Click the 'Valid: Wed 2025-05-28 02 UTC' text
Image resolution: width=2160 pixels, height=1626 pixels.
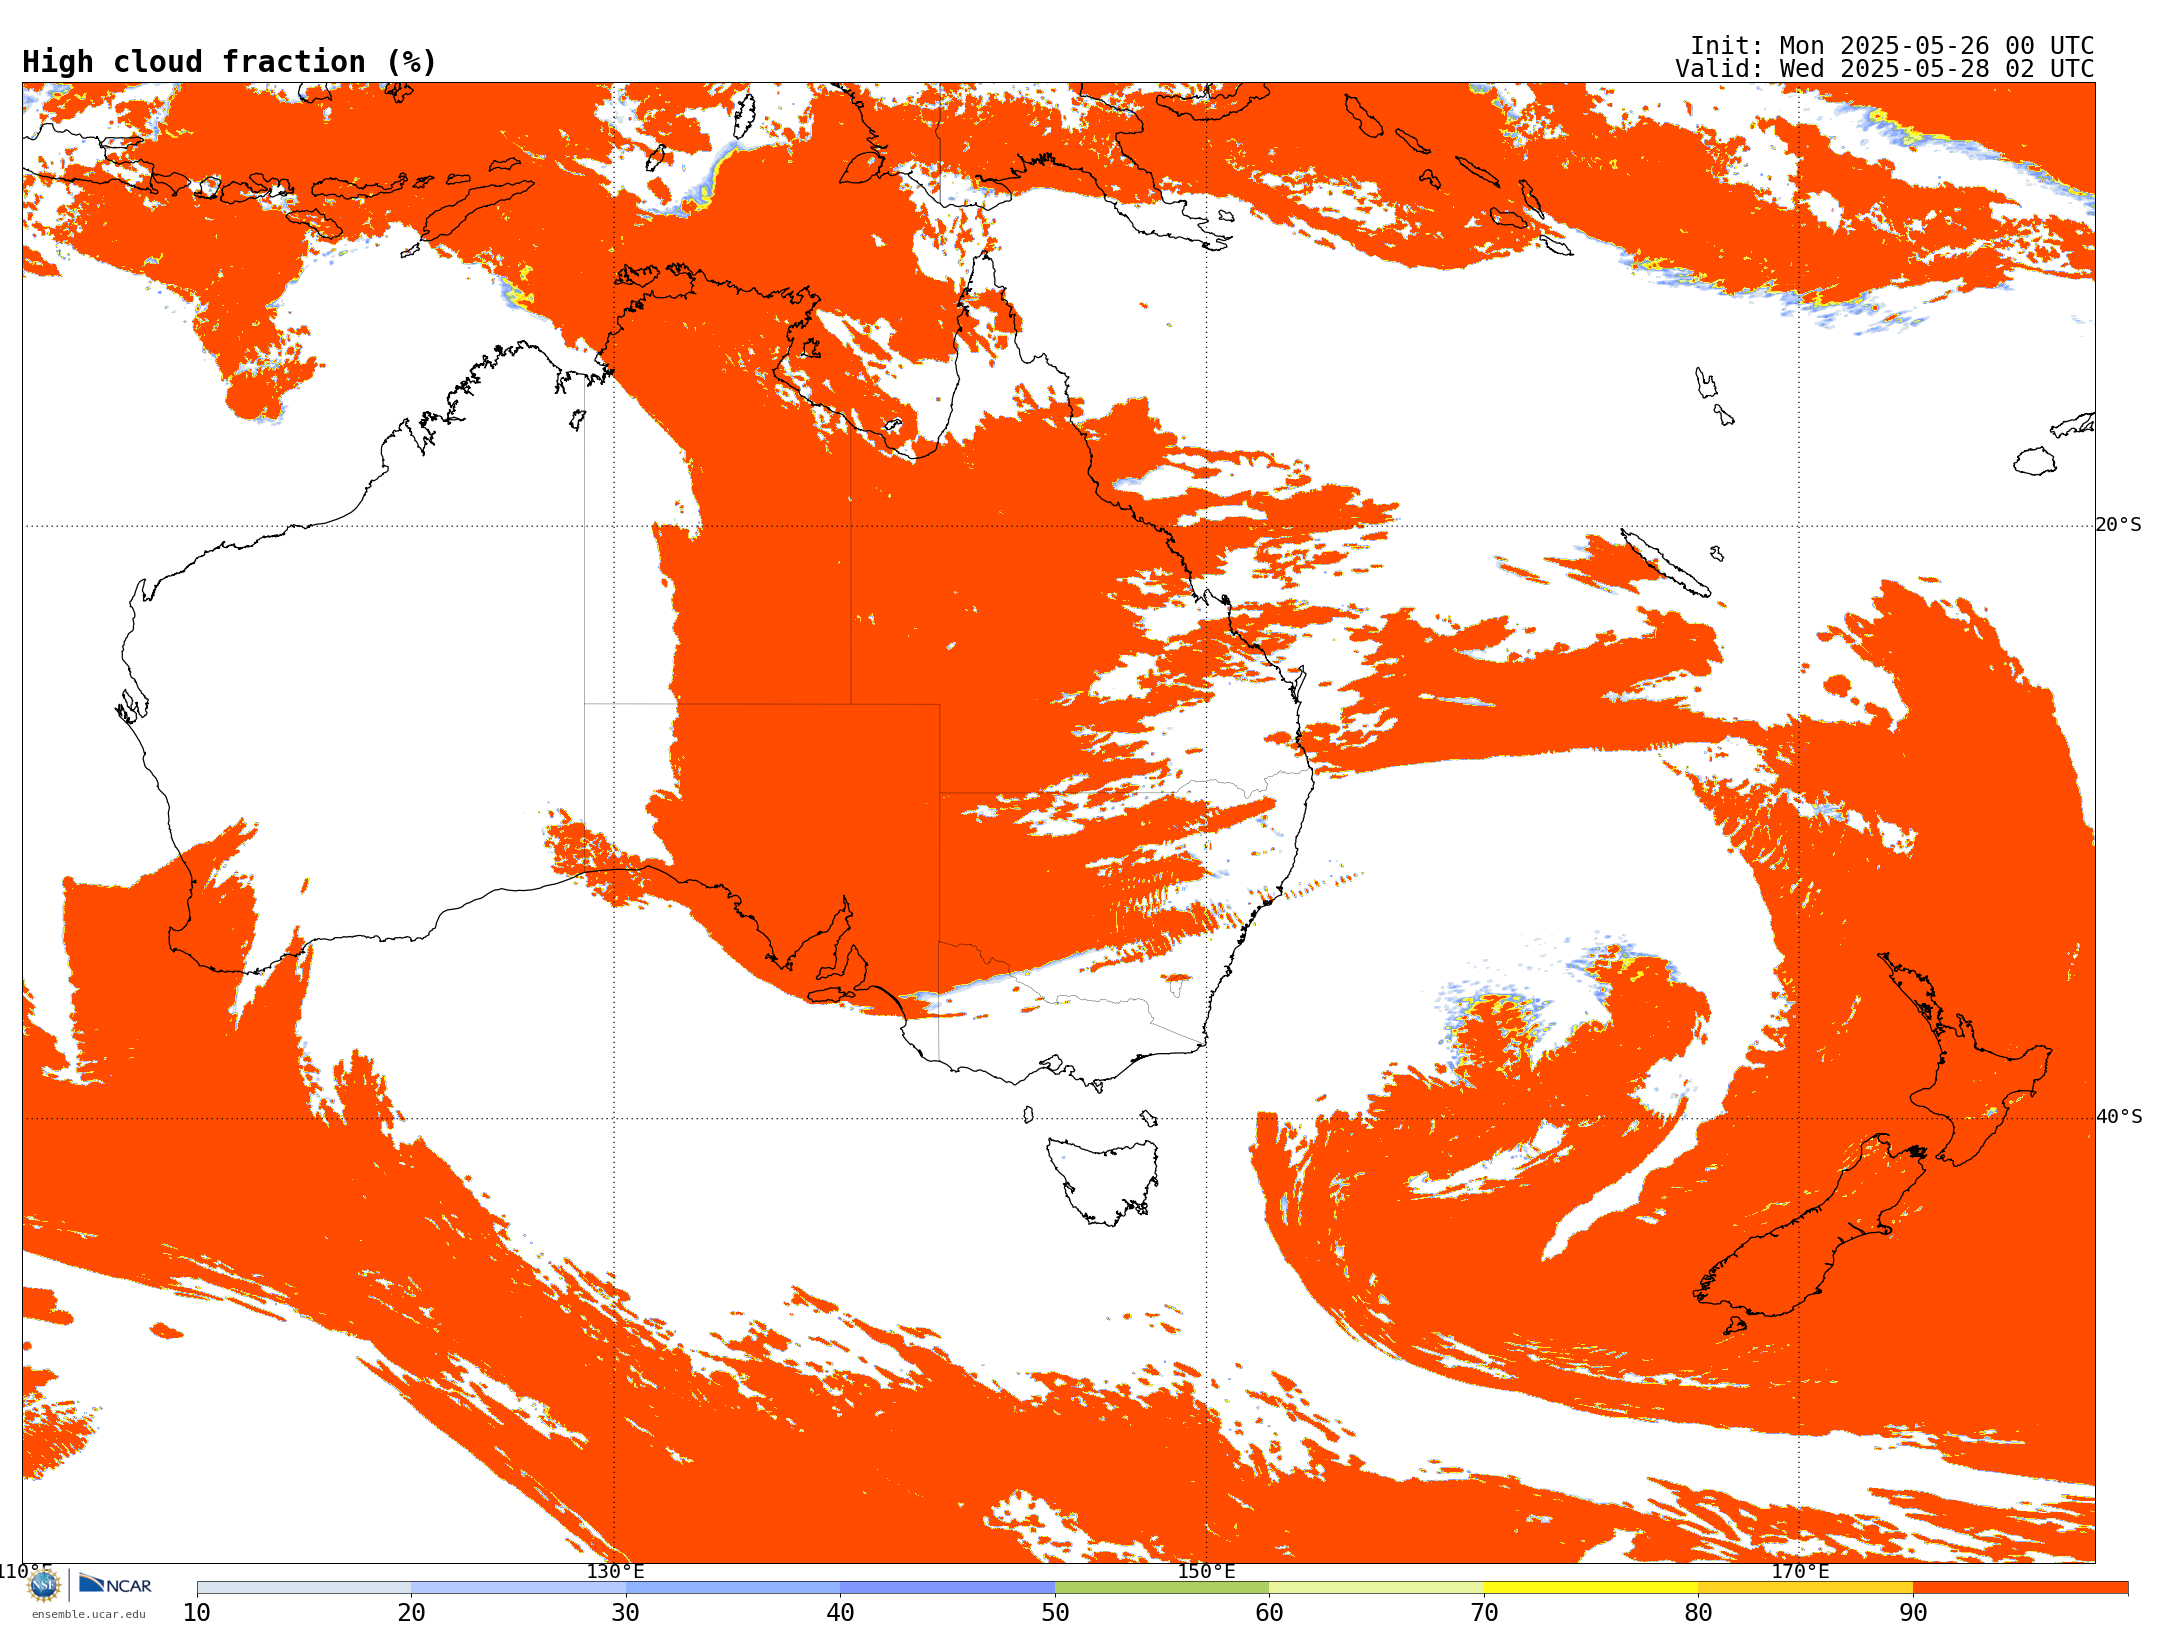pos(1885,69)
